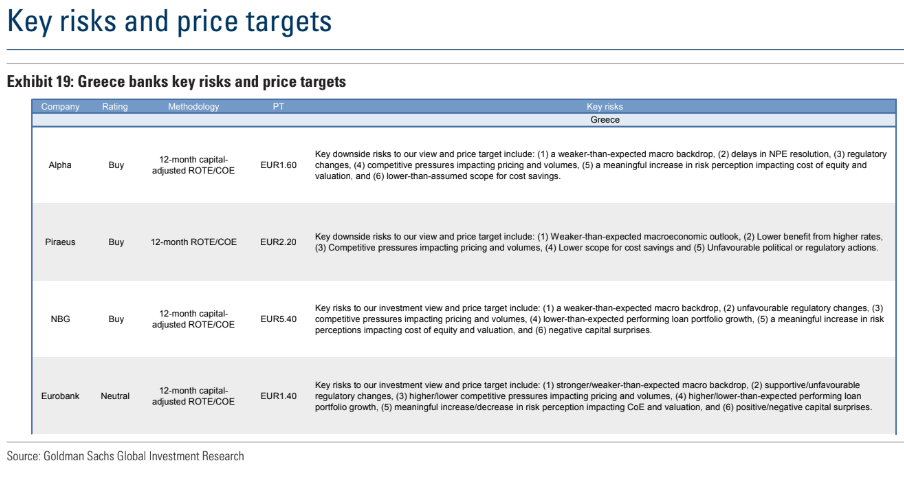Click the Key risks column header
Image resolution: width=904 pixels, height=477 pixels.
(604, 106)
